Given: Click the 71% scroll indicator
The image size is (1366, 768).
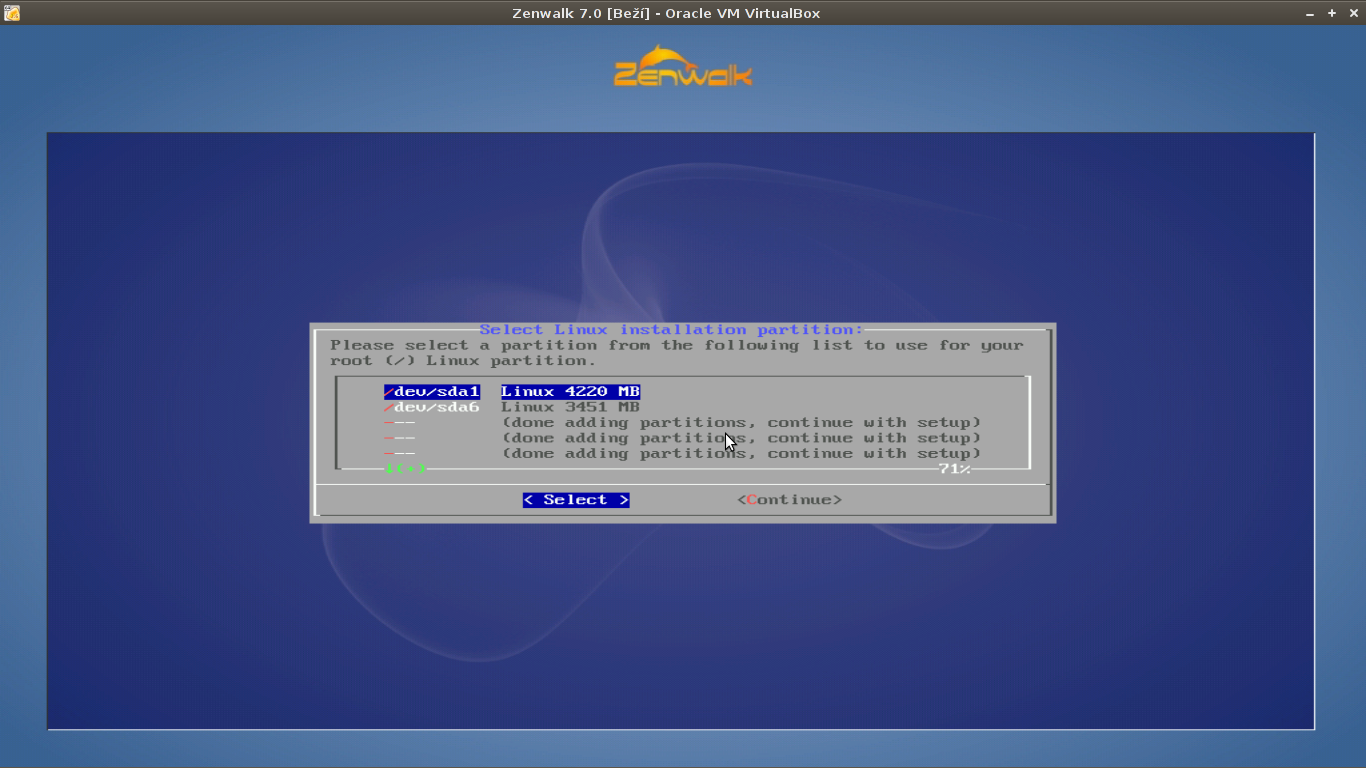Looking at the screenshot, I should coord(954,468).
